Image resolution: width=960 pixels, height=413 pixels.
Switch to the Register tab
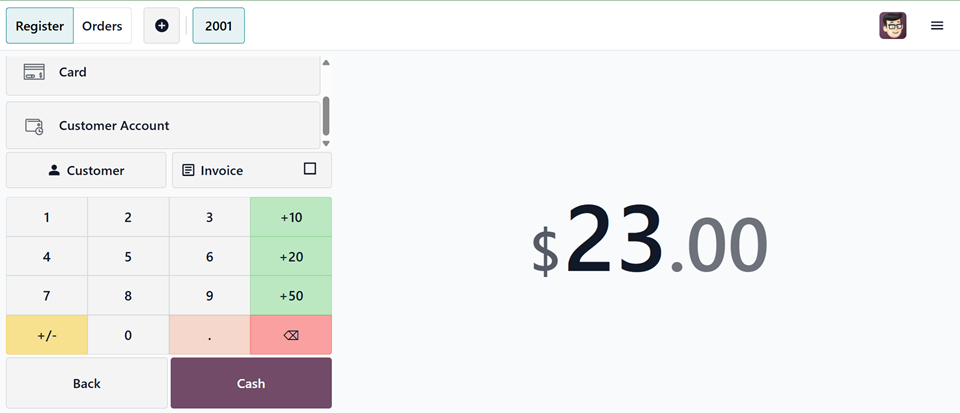point(40,26)
